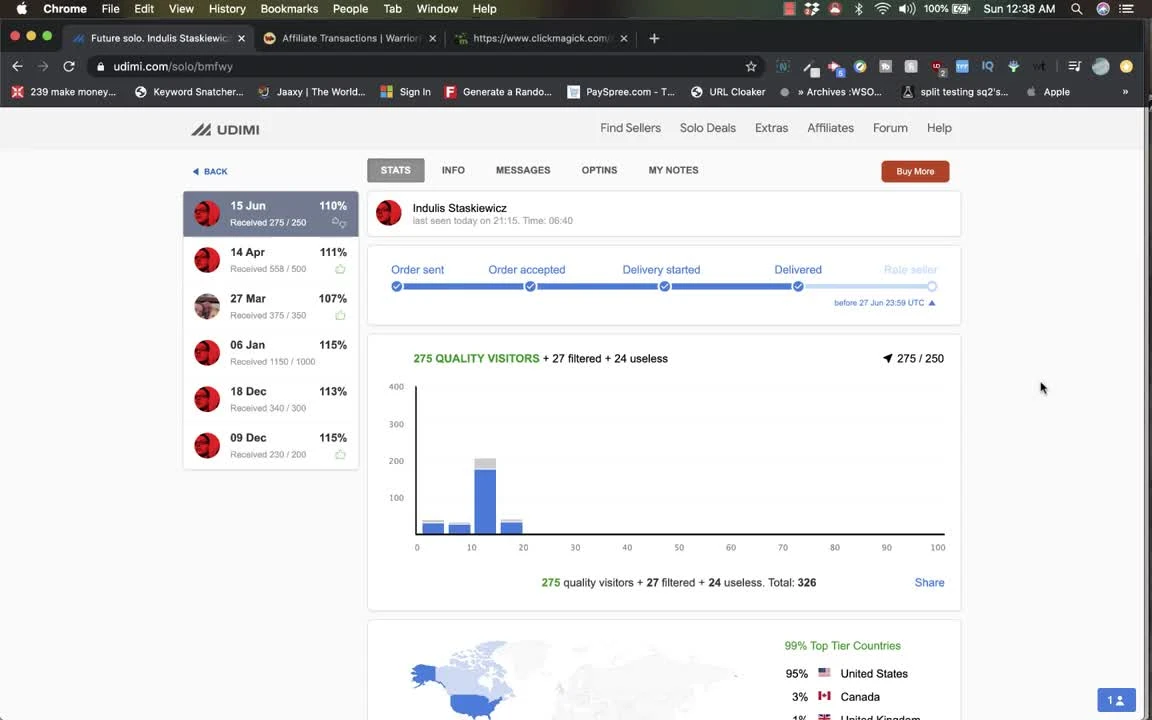Viewport: 1152px width, 720px height.
Task: Click the Order accepted progress checkpoint
Action: coord(530,287)
